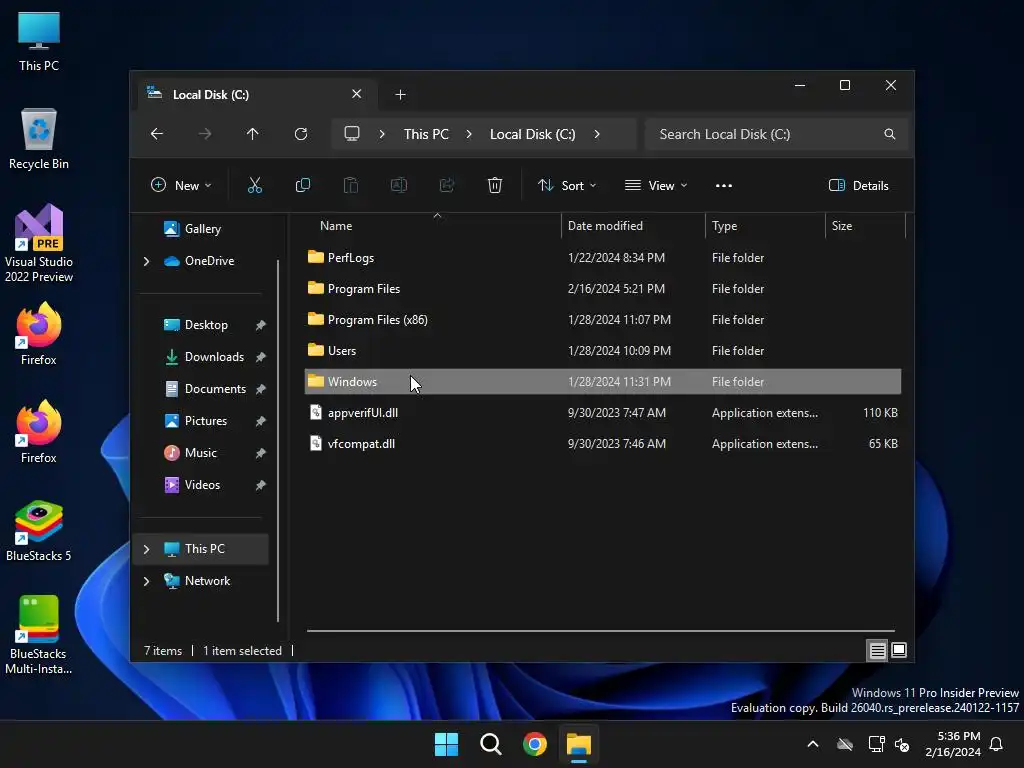Open the New dropdown menu

tap(181, 185)
